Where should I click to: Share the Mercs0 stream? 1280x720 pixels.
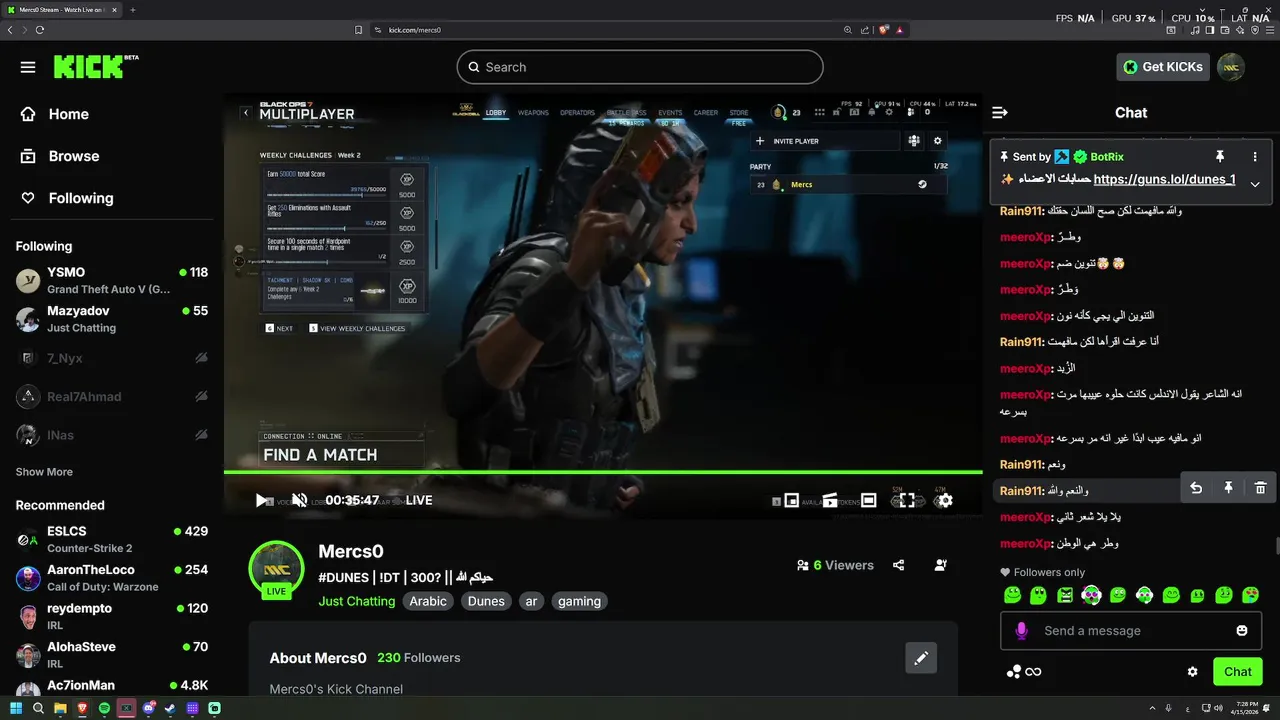pos(898,565)
